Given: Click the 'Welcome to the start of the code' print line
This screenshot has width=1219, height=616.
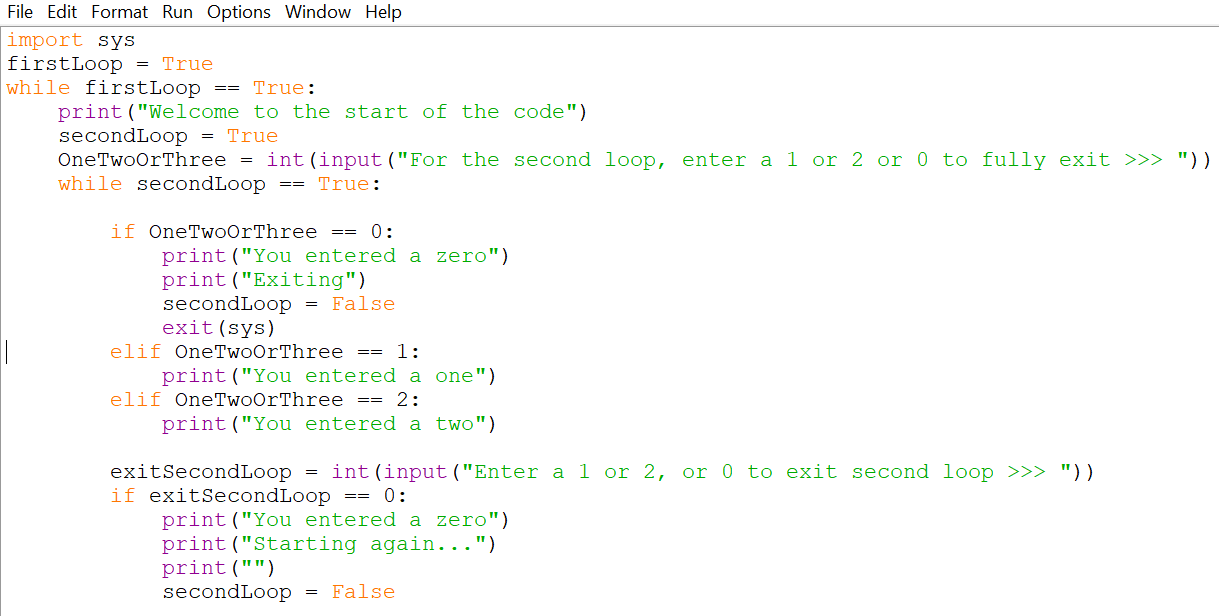Looking at the screenshot, I should (x=323, y=112).
